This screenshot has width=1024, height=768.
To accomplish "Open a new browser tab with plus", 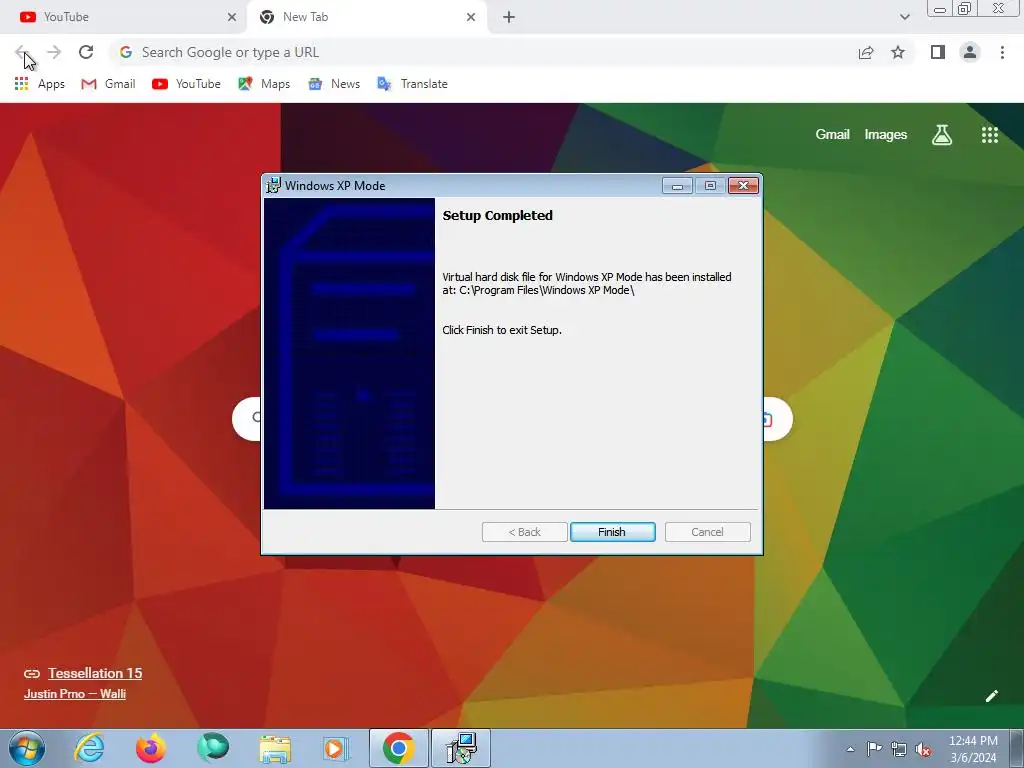I will tap(509, 17).
